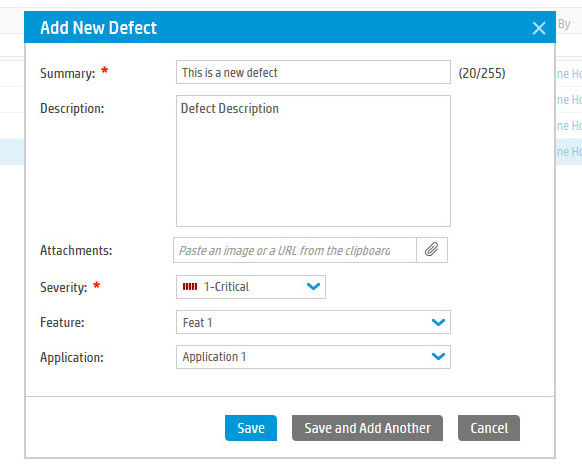Image resolution: width=582 pixels, height=467 pixels.
Task: Click the Feature label
Action: [62, 322]
